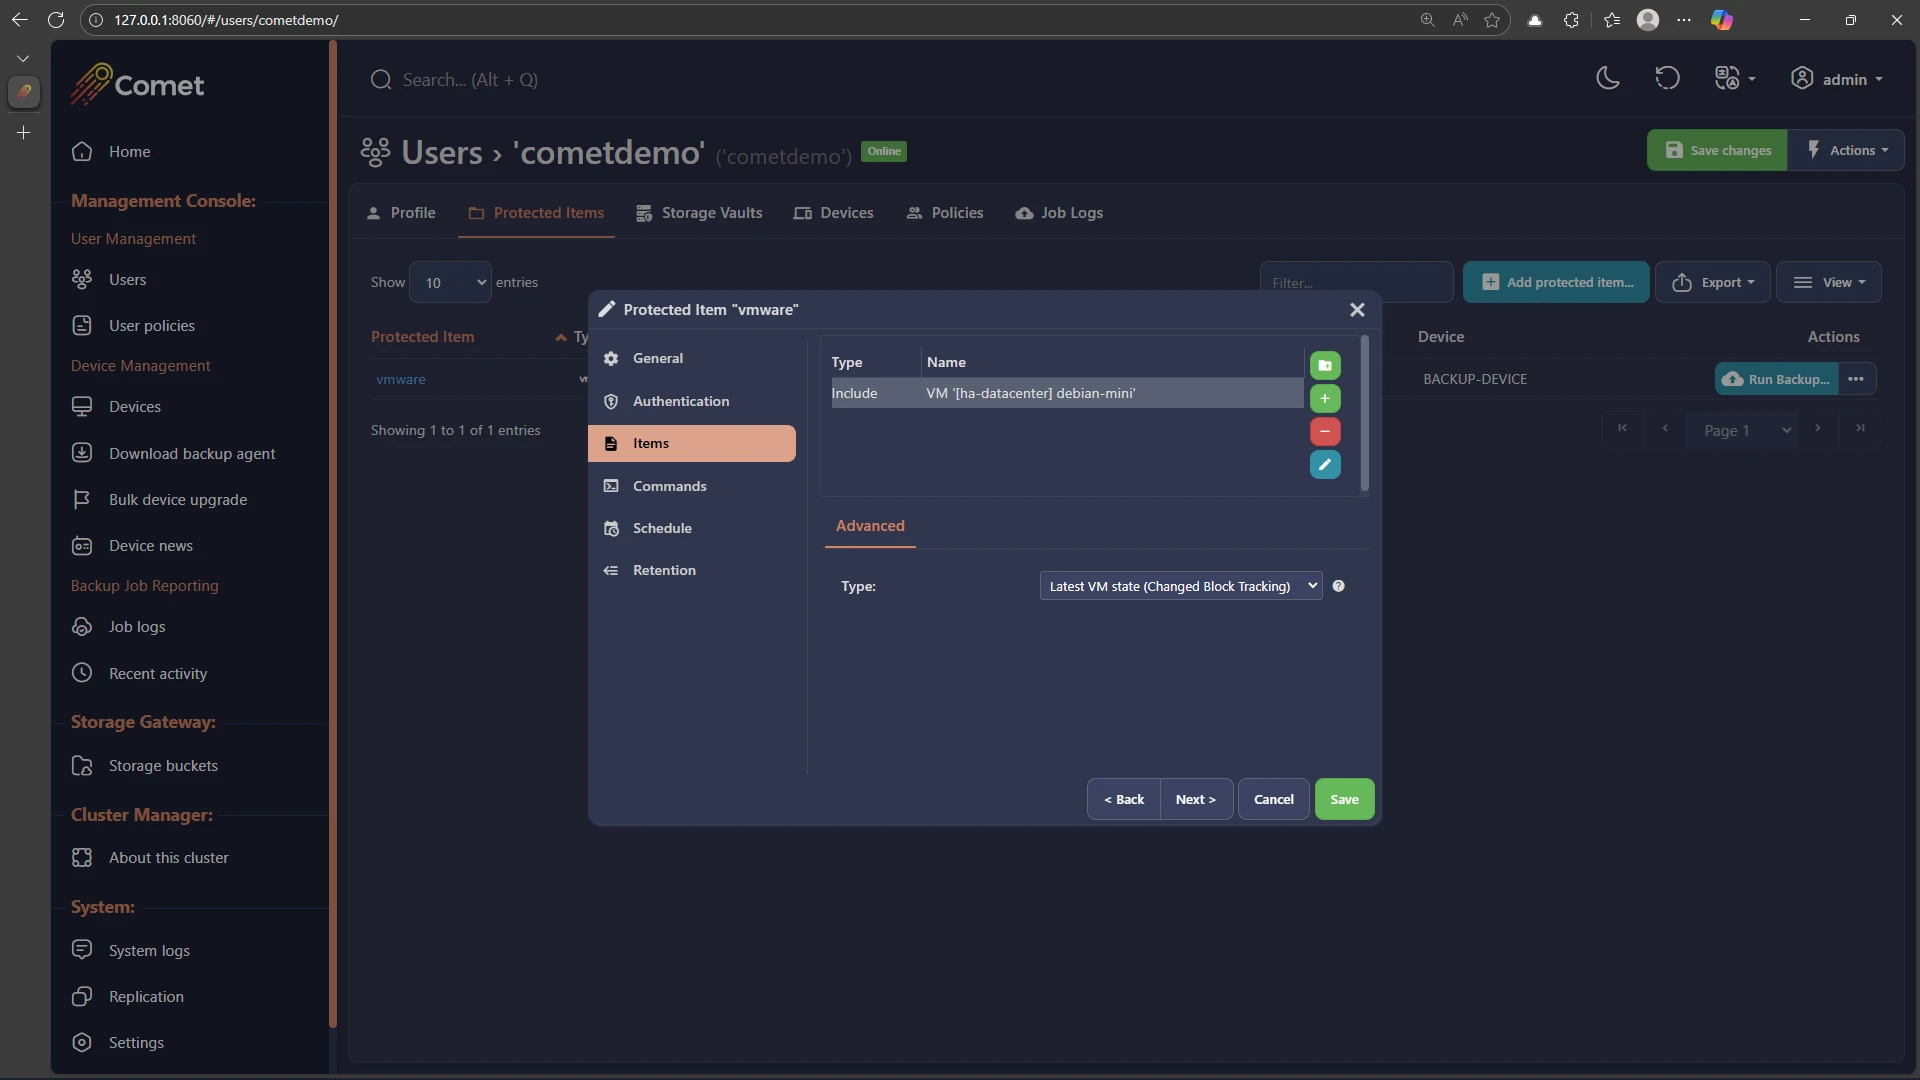Image resolution: width=1920 pixels, height=1080 pixels.
Task: Click the Policies tab
Action: pyautogui.click(x=945, y=213)
